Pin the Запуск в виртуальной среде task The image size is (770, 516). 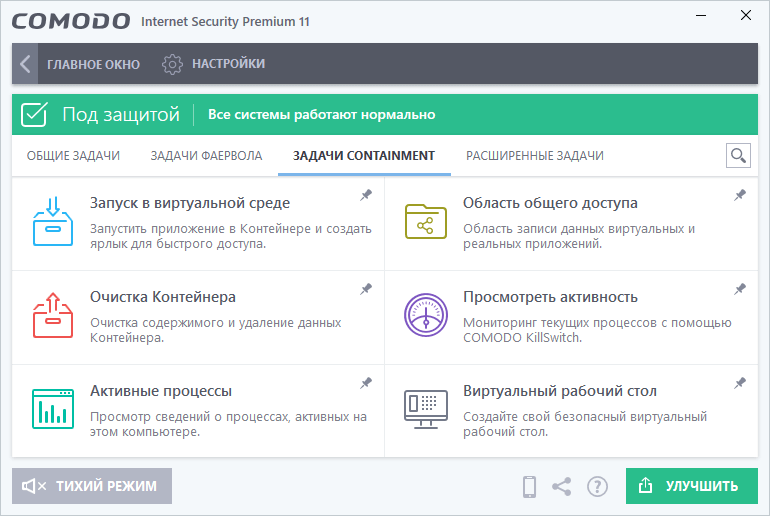366,195
